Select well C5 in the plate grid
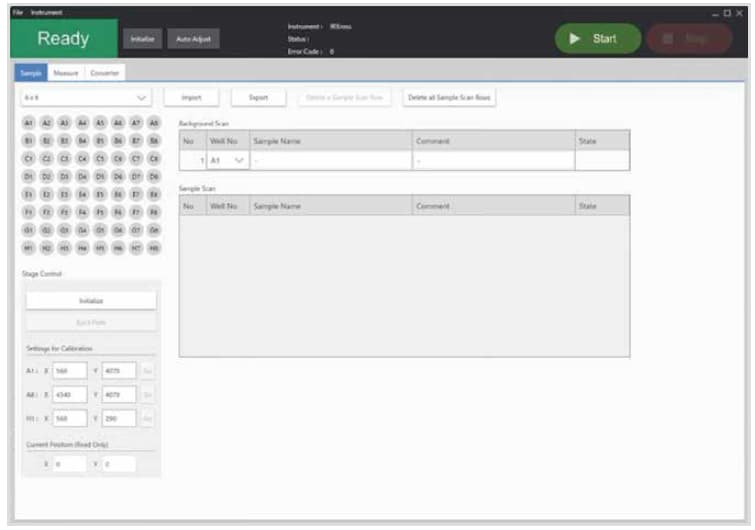 [x=100, y=158]
